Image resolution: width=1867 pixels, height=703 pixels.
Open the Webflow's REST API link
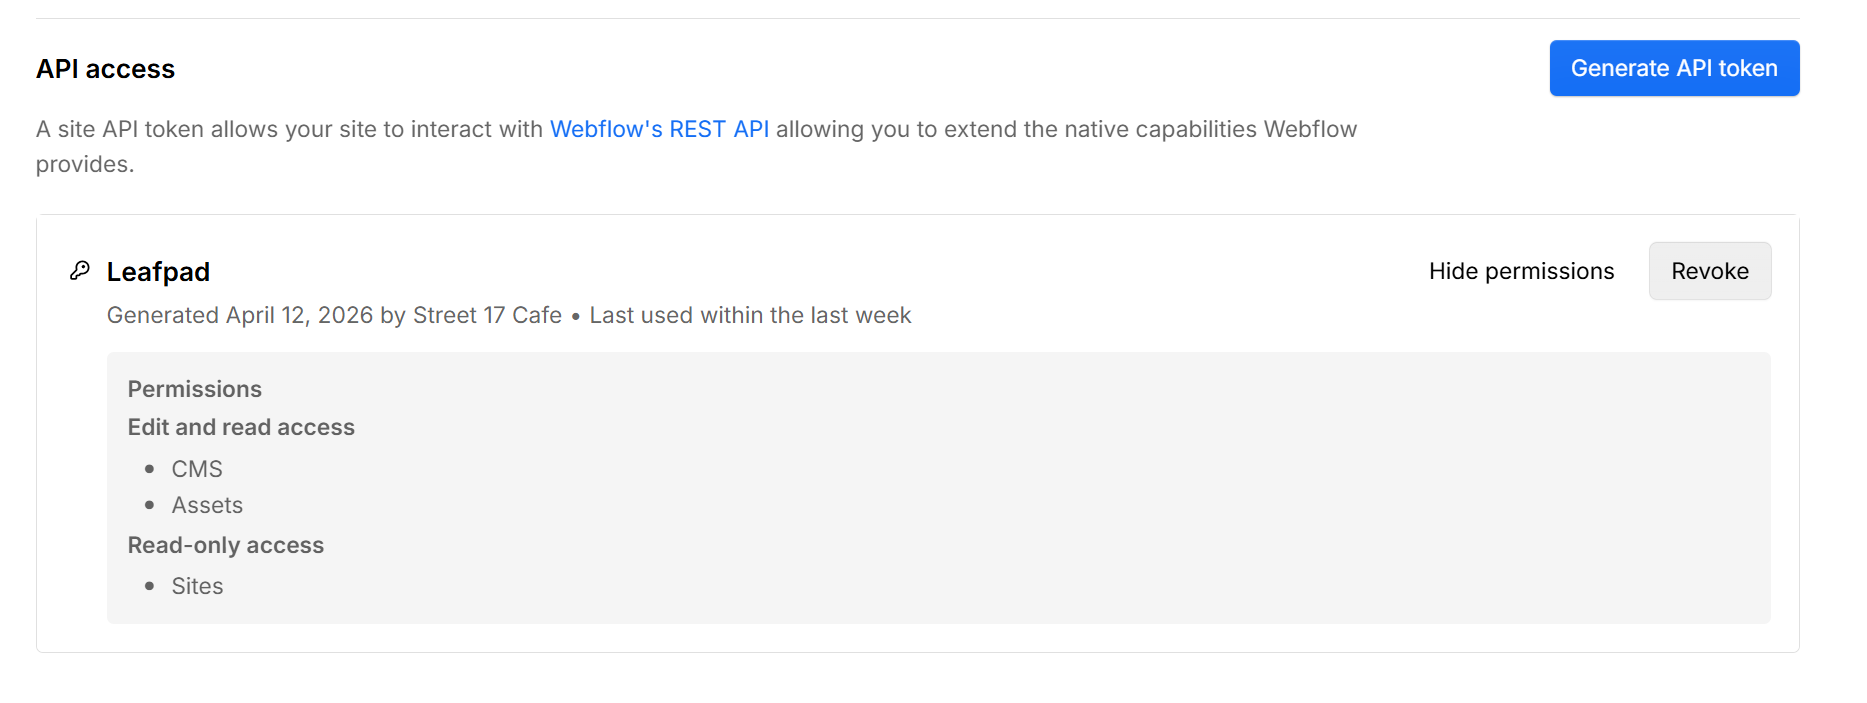(660, 129)
